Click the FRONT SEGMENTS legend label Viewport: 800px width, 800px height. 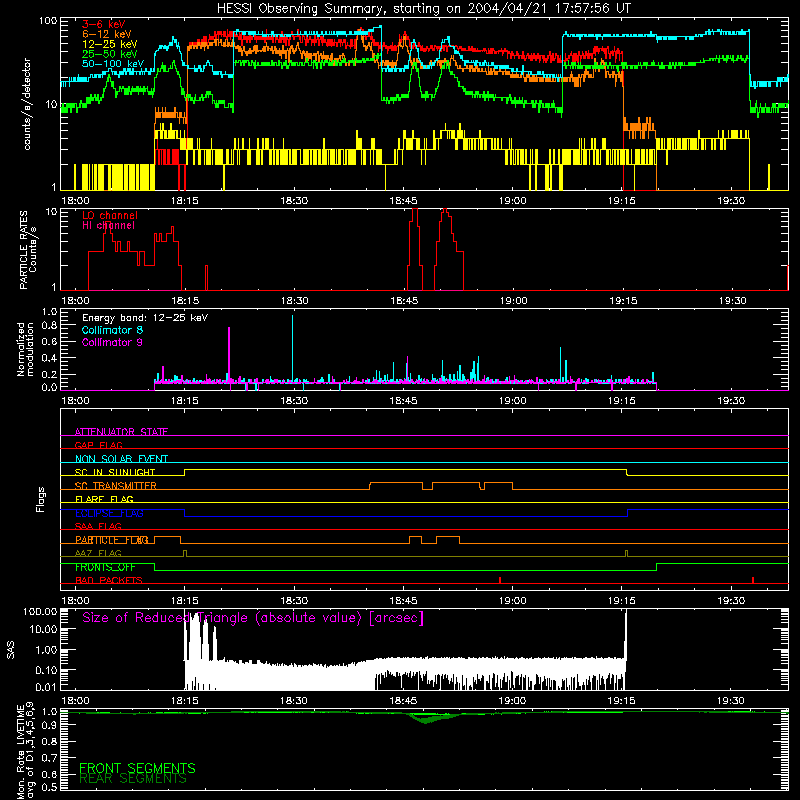137,768
